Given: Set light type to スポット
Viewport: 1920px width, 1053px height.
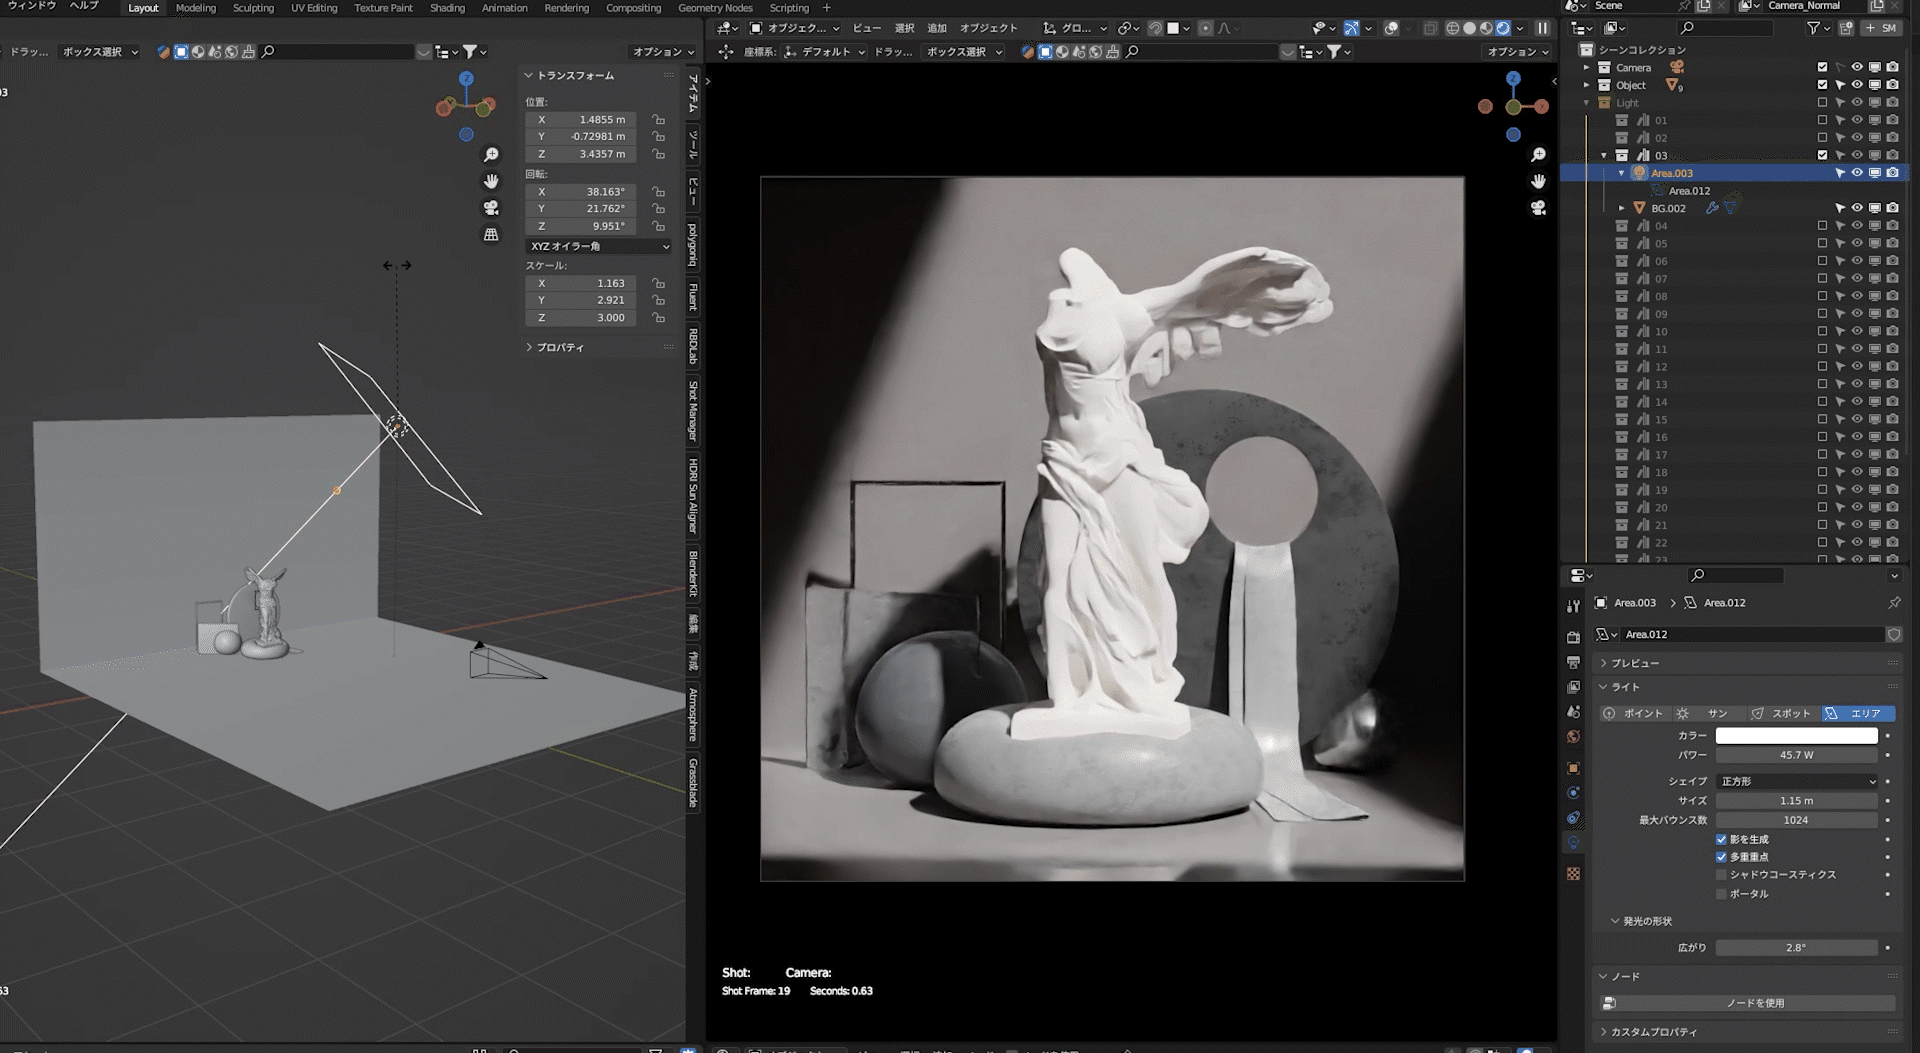Looking at the screenshot, I should 1782,713.
